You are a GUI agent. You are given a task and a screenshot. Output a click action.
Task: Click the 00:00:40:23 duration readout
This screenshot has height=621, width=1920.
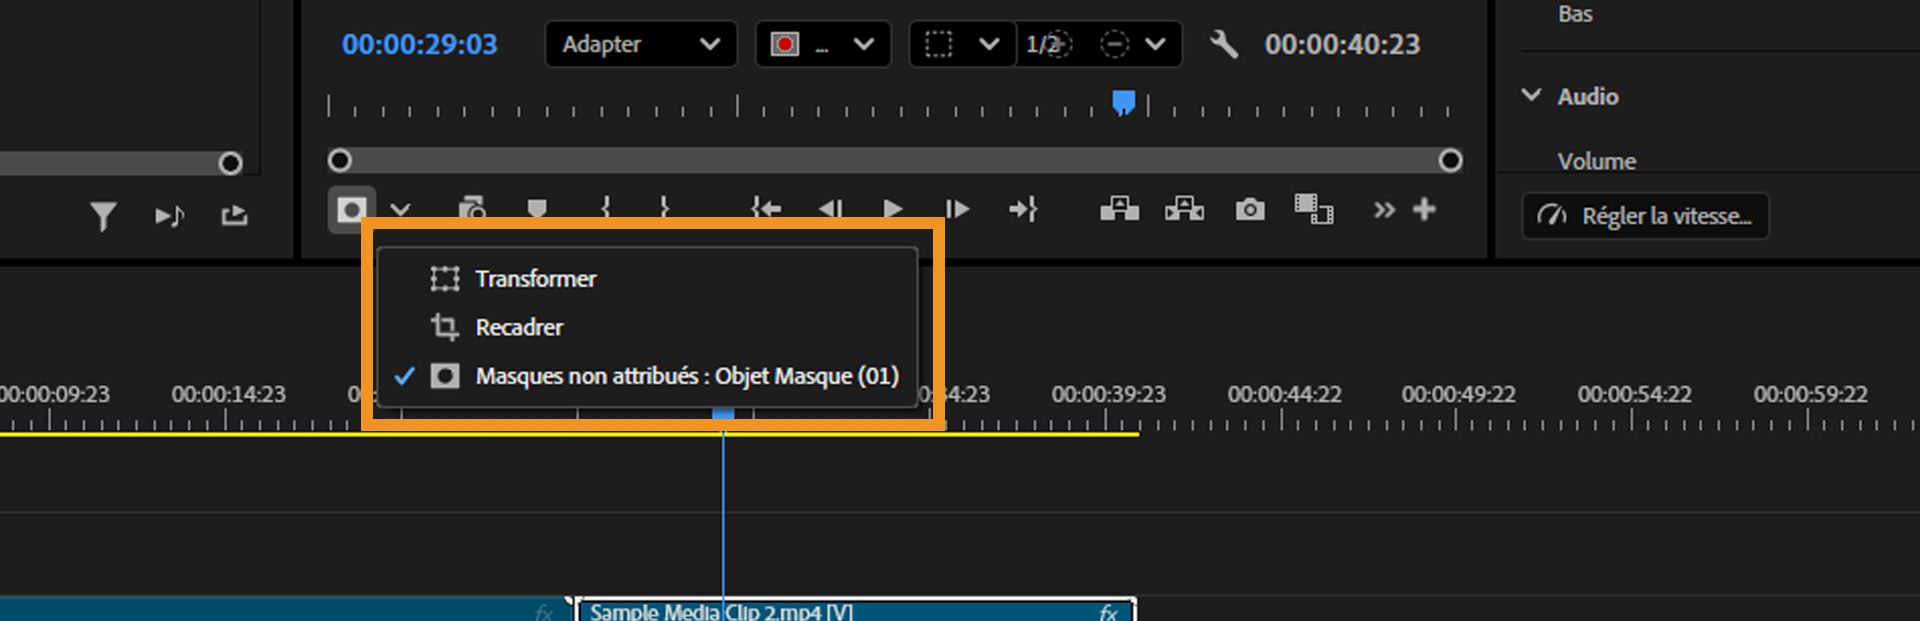coord(1342,44)
